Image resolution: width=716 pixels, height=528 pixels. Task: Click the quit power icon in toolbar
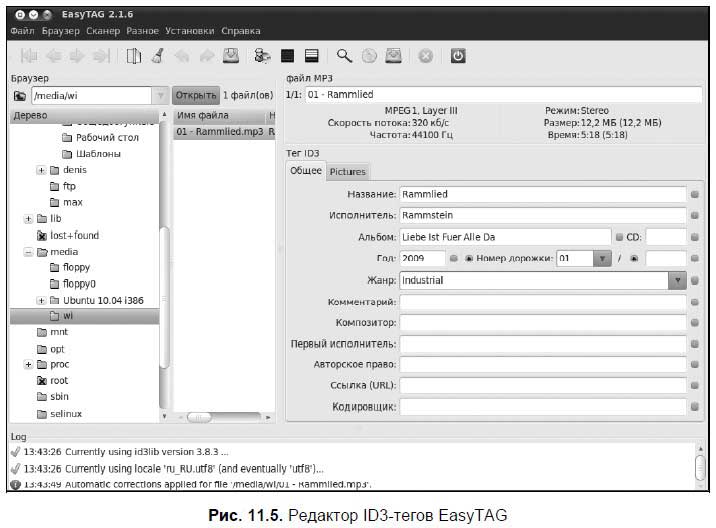[458, 56]
